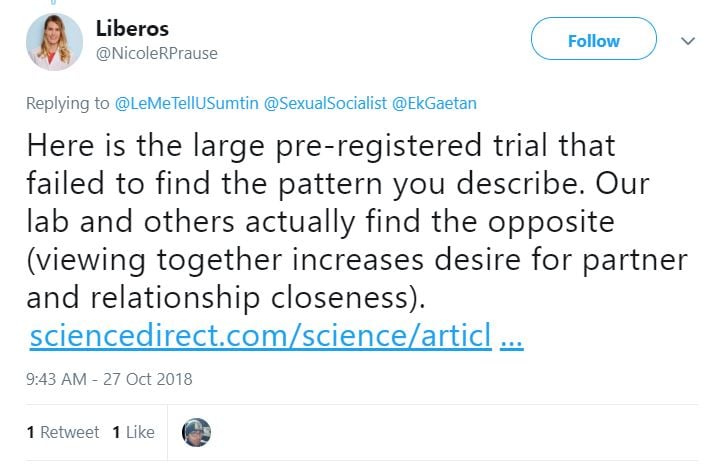Open the liker's small avatar thumbnail
The image size is (715, 470).
click(x=196, y=432)
